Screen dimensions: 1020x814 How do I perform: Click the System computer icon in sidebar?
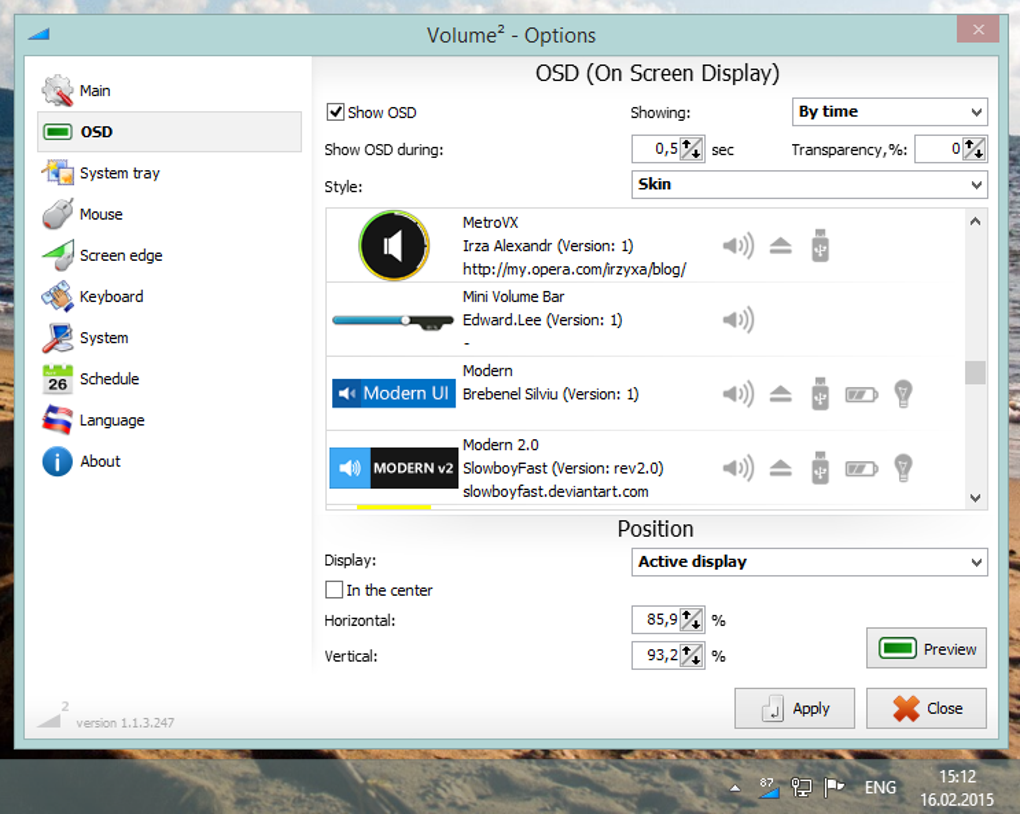coord(58,338)
